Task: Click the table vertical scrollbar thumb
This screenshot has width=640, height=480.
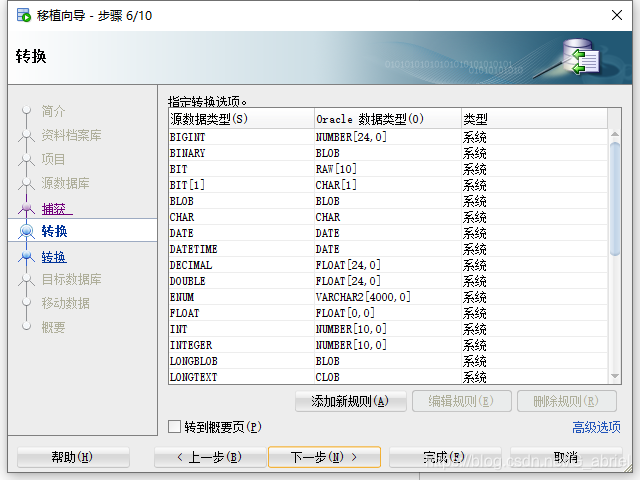Action: point(615,199)
